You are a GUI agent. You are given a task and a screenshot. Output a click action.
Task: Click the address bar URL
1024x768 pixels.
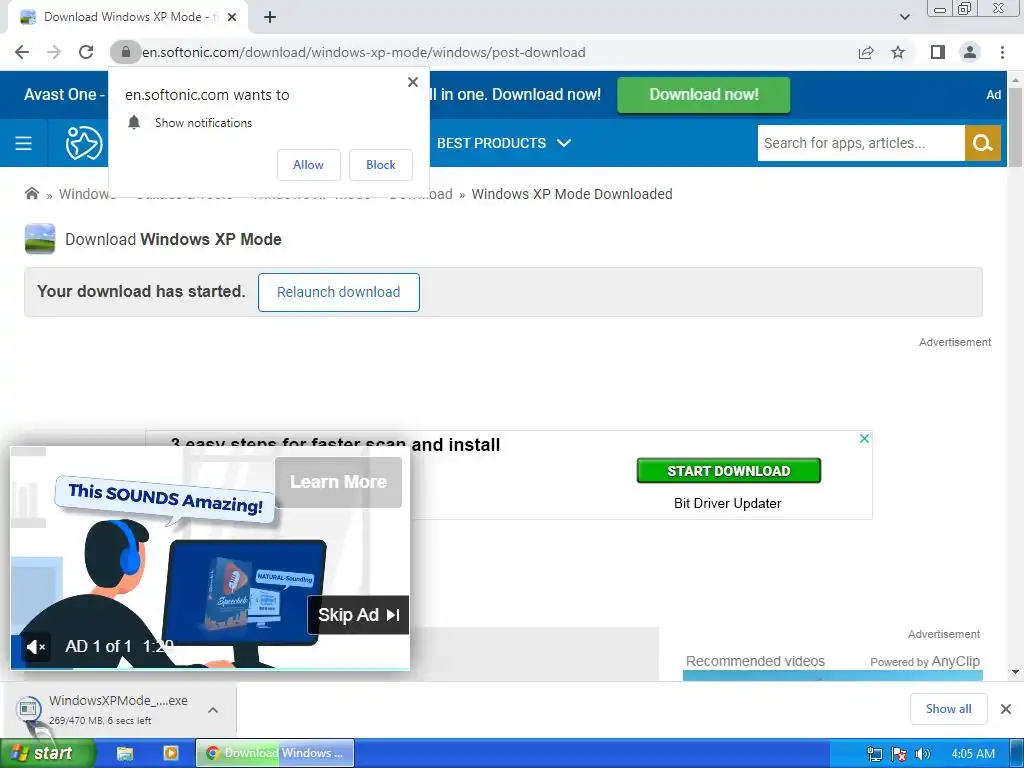[364, 52]
